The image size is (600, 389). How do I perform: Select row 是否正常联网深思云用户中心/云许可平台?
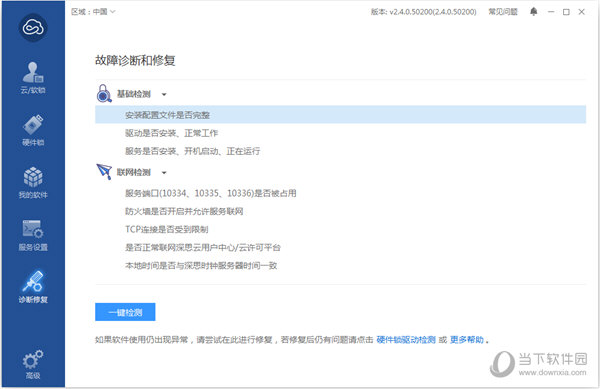(341, 247)
